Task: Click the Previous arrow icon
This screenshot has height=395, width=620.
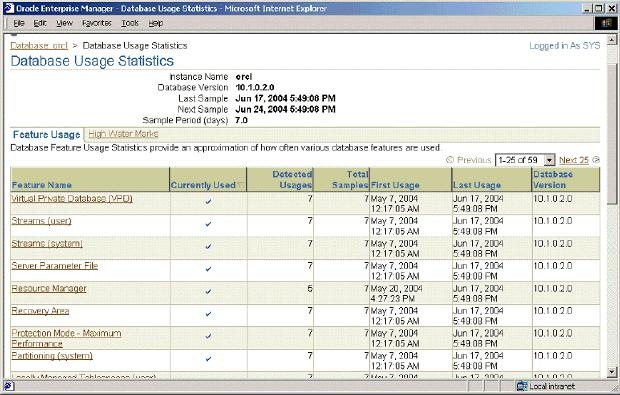Action: (x=450, y=160)
